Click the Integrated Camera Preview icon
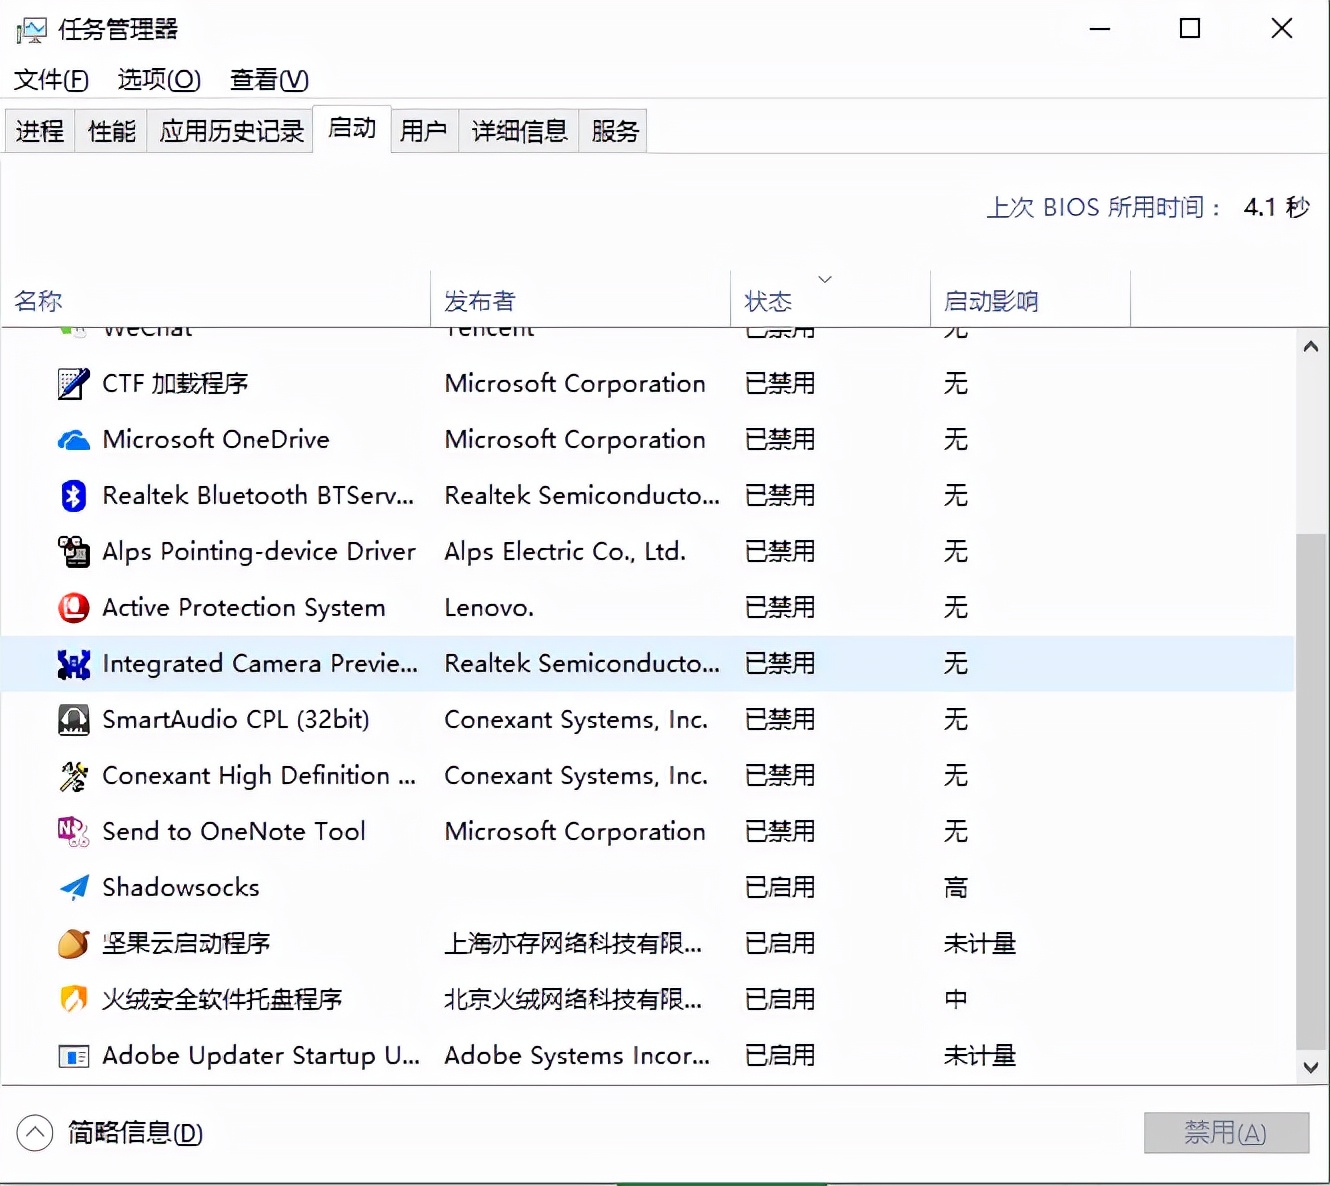Viewport: 1330px width, 1186px height. coord(73,663)
